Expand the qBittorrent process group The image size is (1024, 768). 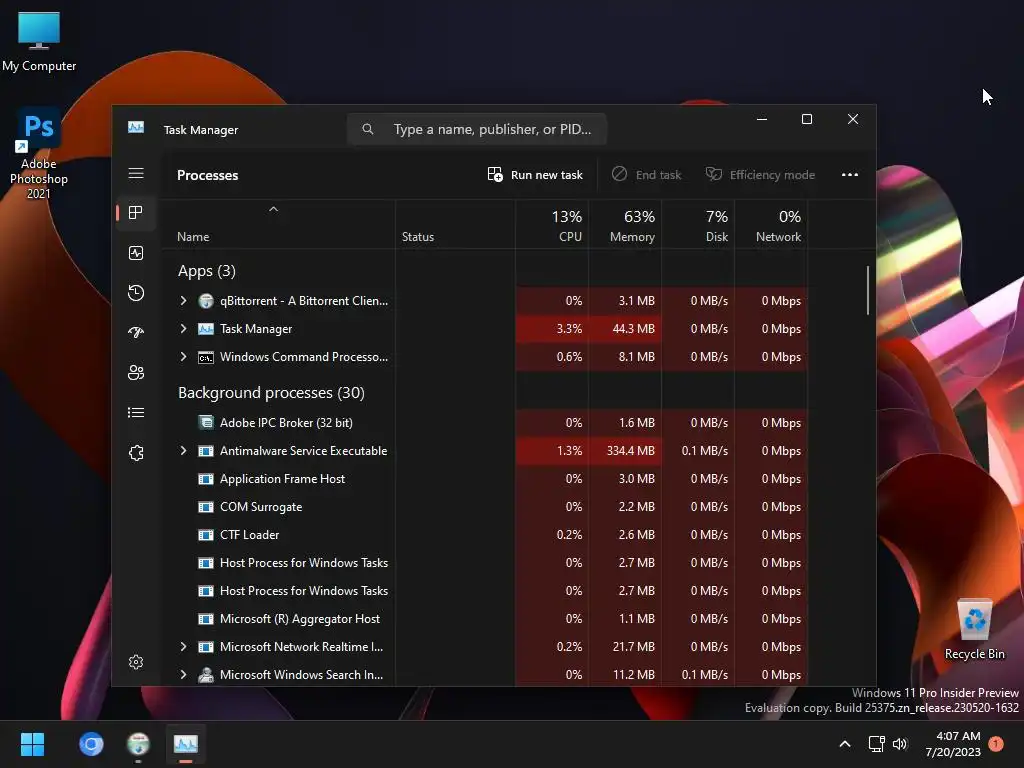click(x=184, y=300)
